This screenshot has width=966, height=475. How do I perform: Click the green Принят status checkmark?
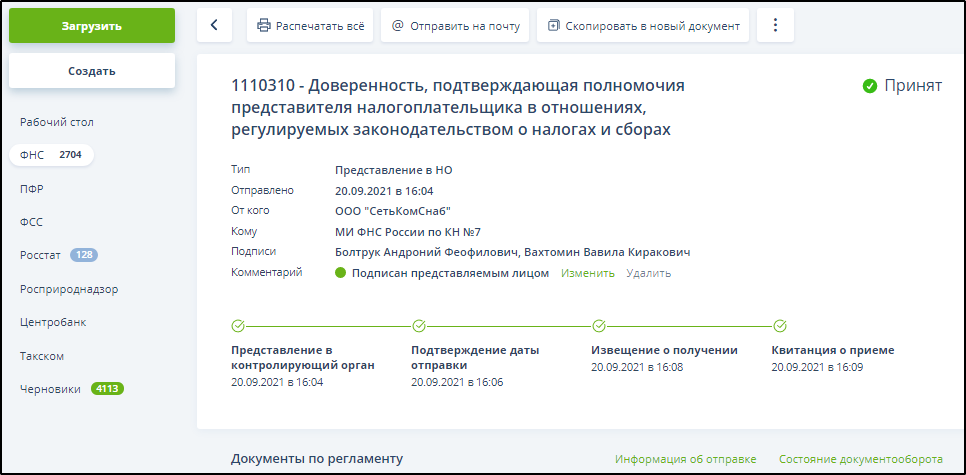point(870,86)
